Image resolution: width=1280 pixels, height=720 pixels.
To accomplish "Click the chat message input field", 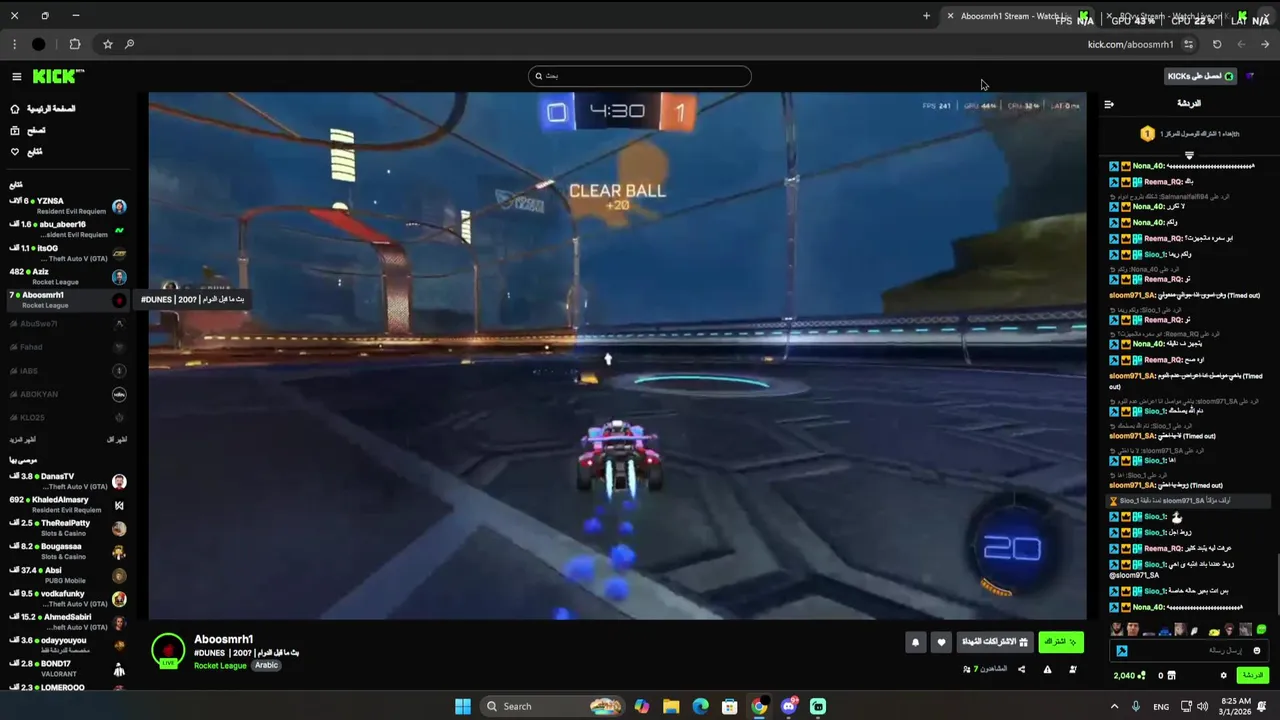I will click(x=1190, y=651).
